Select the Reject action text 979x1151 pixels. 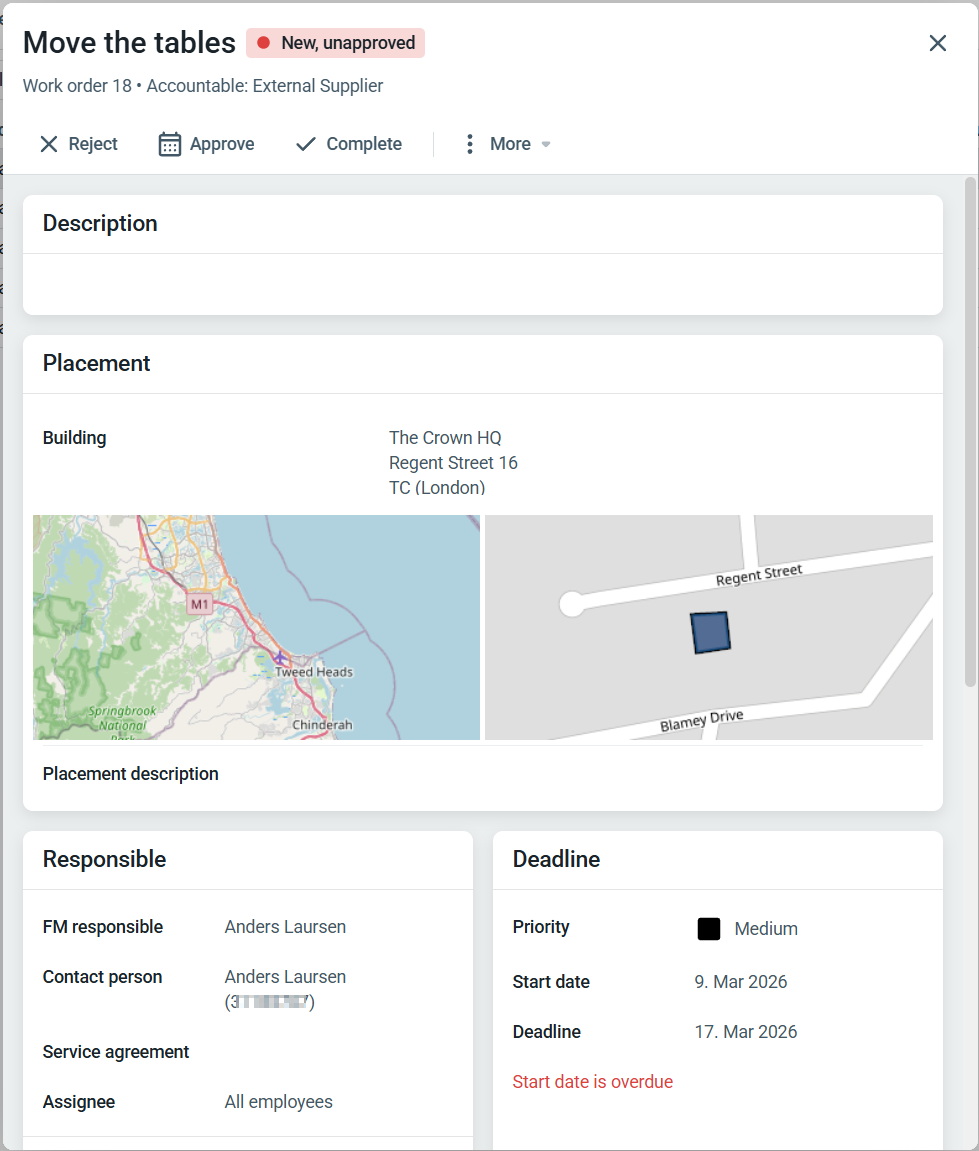93,144
